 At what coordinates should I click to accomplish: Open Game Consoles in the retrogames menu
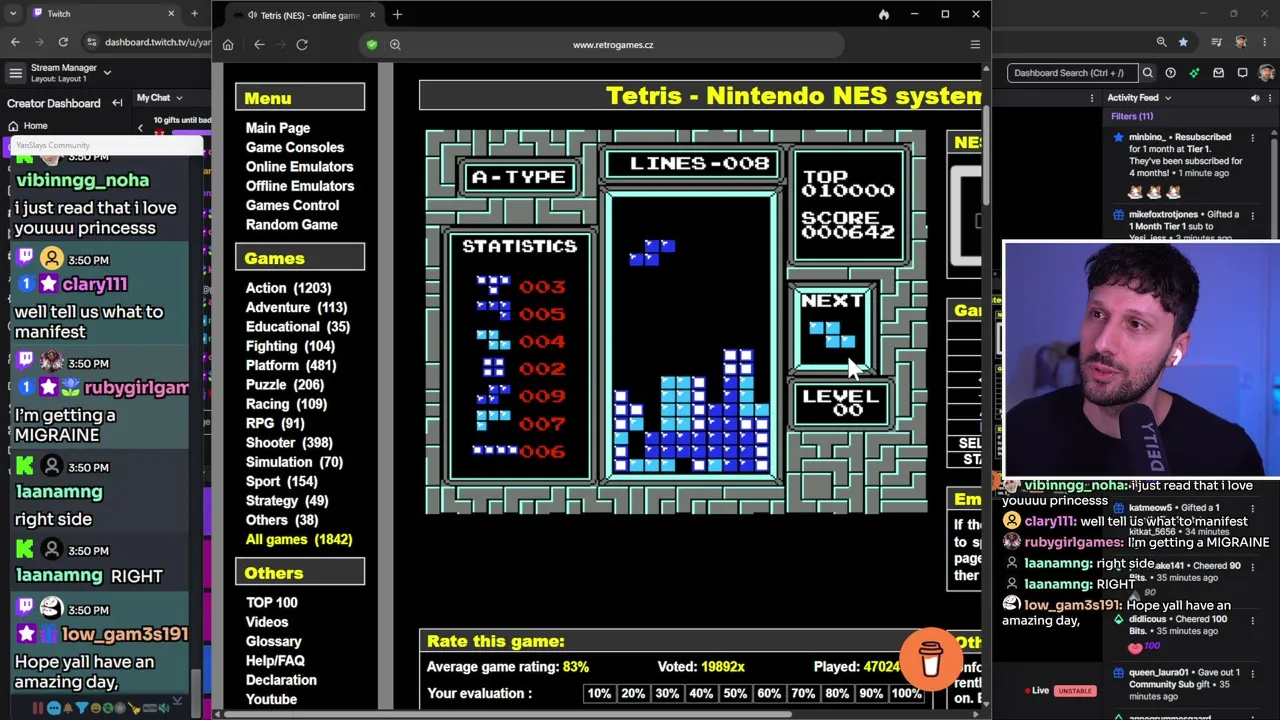[x=295, y=147]
